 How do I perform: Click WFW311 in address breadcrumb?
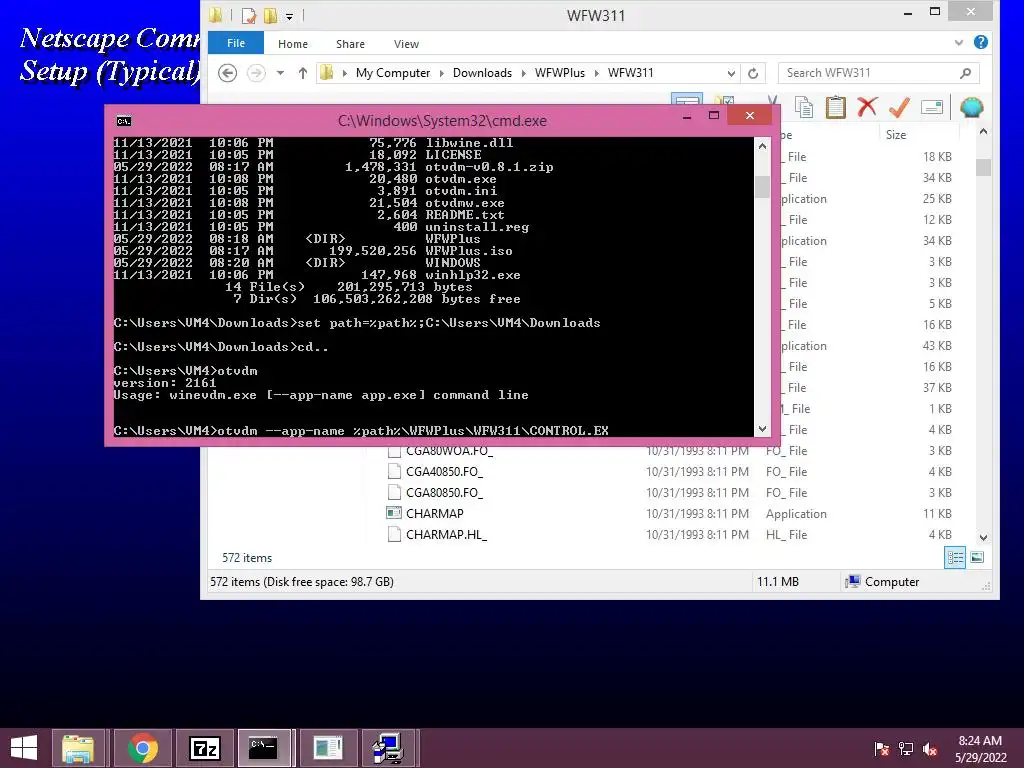630,73
